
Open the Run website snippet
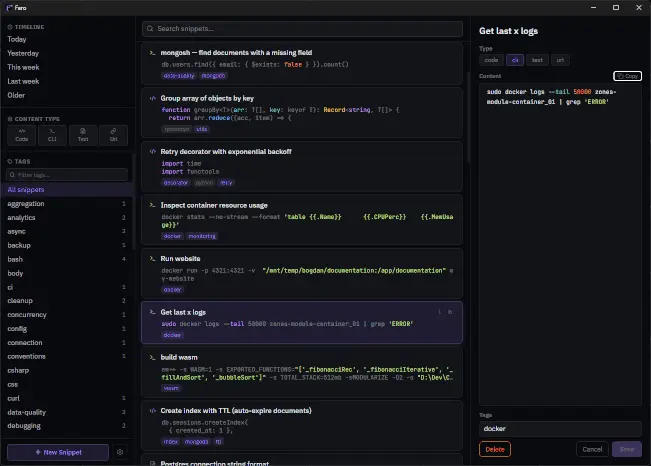pos(302,274)
